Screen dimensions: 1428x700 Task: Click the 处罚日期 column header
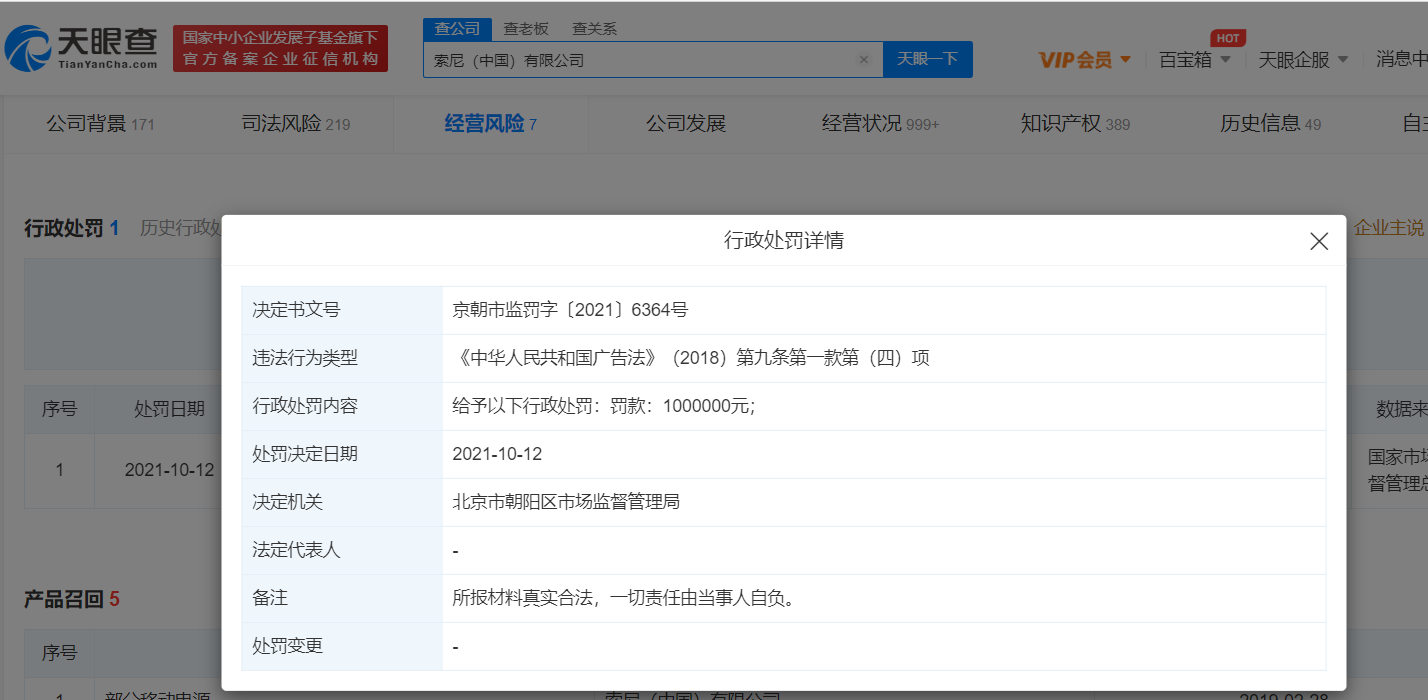(169, 409)
